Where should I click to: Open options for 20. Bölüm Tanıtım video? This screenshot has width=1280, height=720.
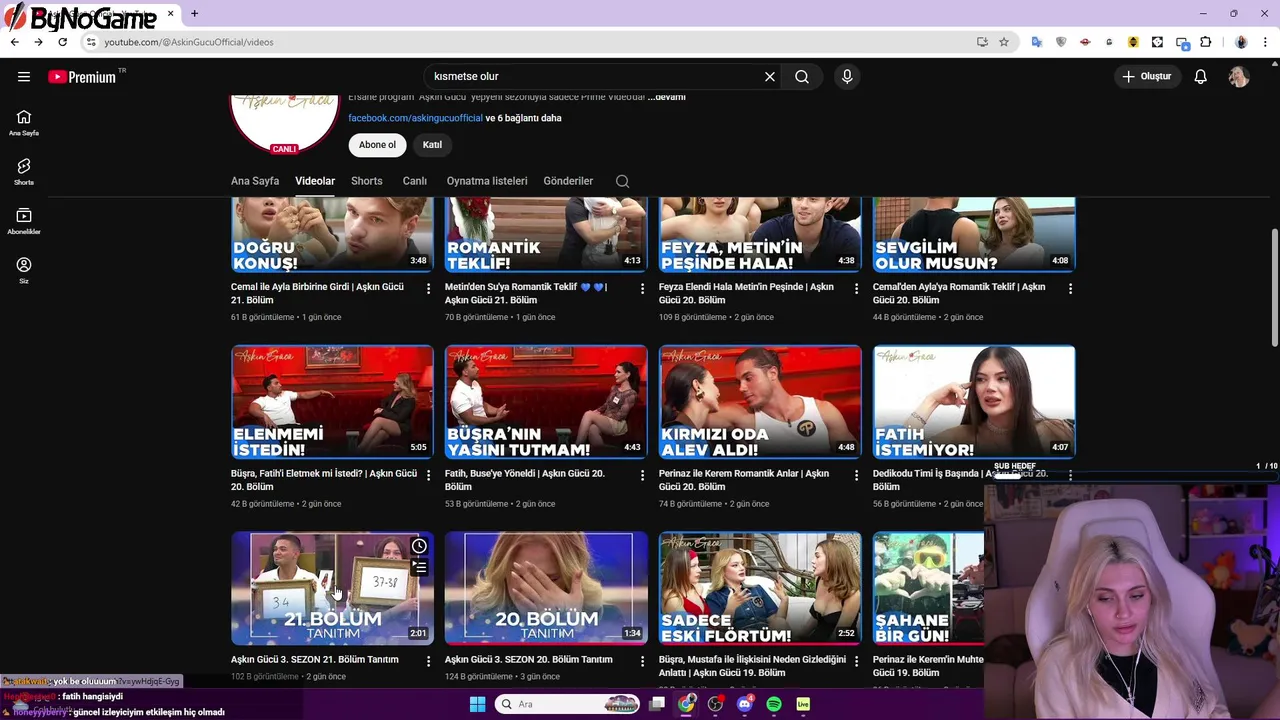point(642,661)
